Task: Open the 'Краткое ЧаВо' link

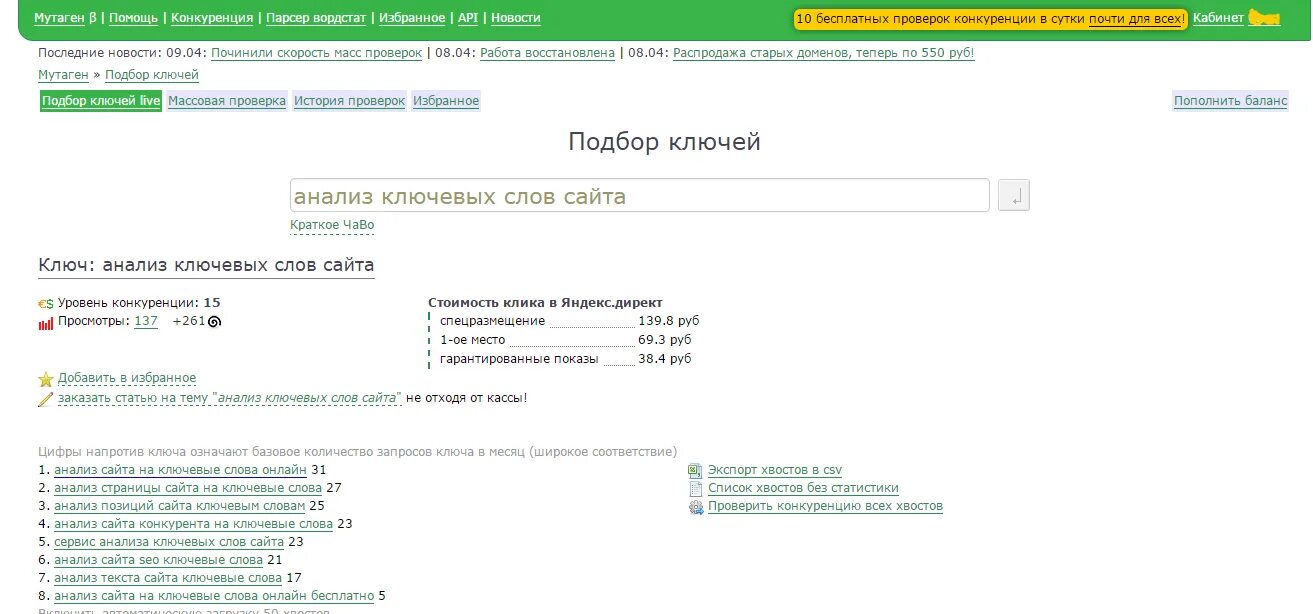Action: [332, 225]
